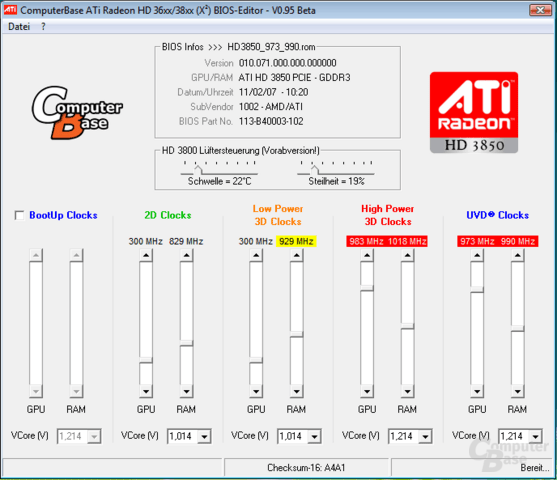Screen dimensions: 557x480
Task: Close the BIOS-Editor window
Action: [x=540, y=10]
